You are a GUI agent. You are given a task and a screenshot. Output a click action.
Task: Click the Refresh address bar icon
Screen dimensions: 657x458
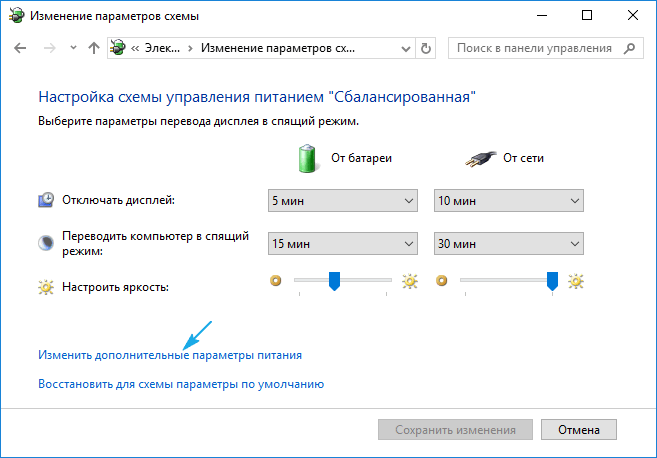point(427,48)
